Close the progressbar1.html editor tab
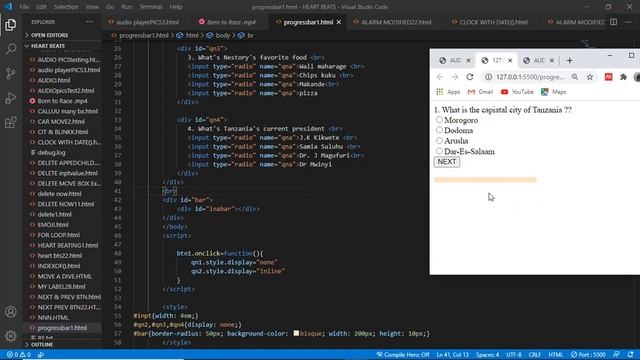This screenshot has height=360, width=640. 339,22
